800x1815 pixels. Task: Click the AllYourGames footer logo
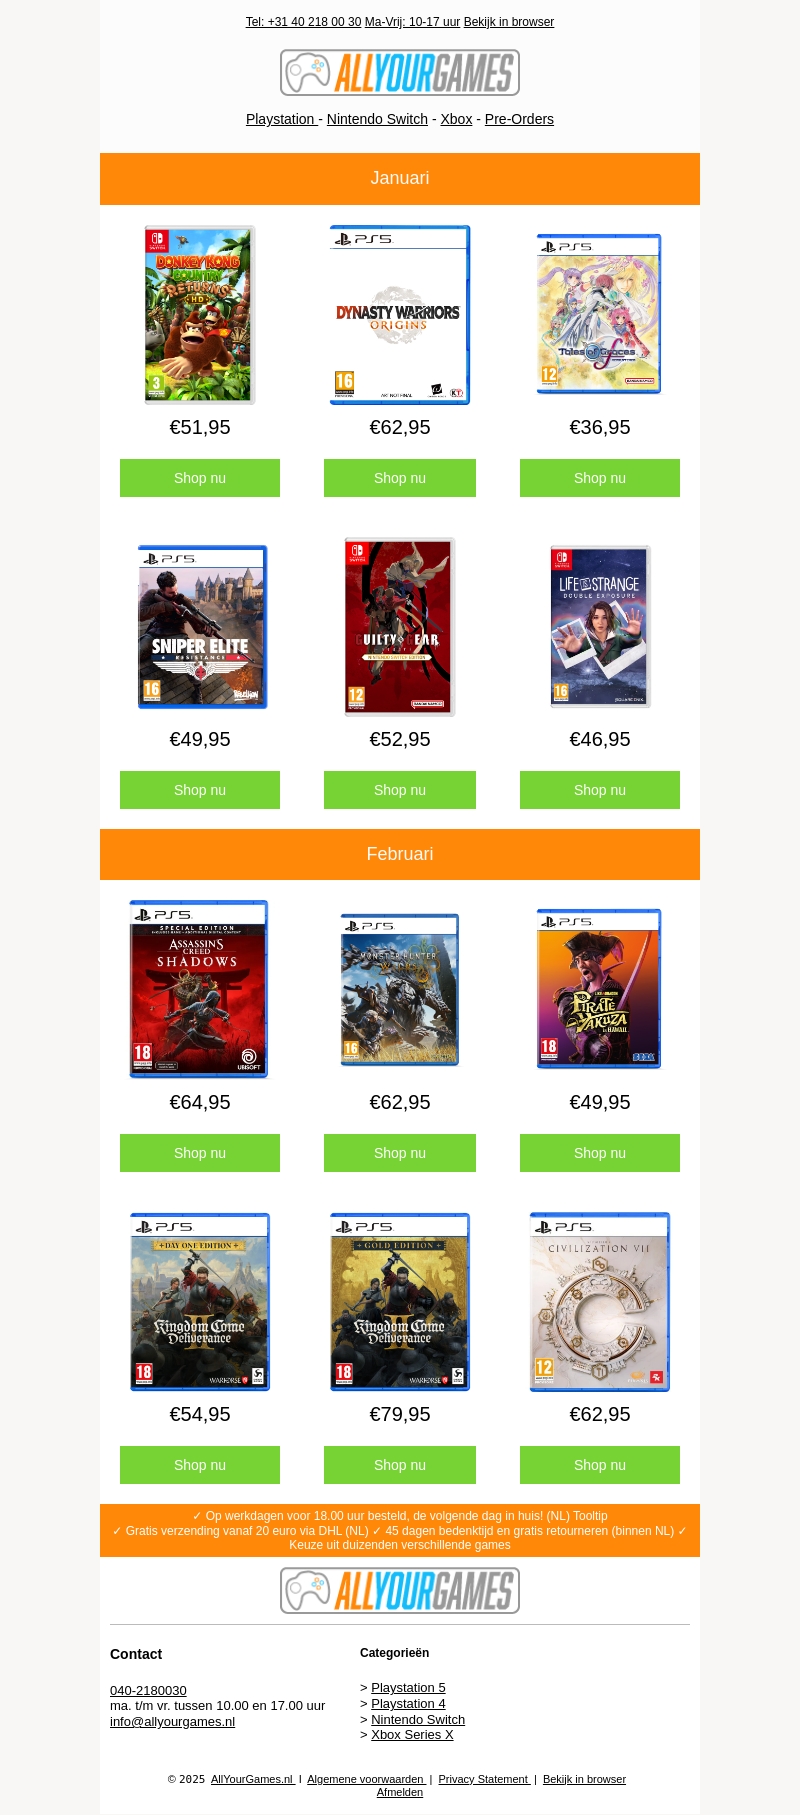pos(400,1590)
